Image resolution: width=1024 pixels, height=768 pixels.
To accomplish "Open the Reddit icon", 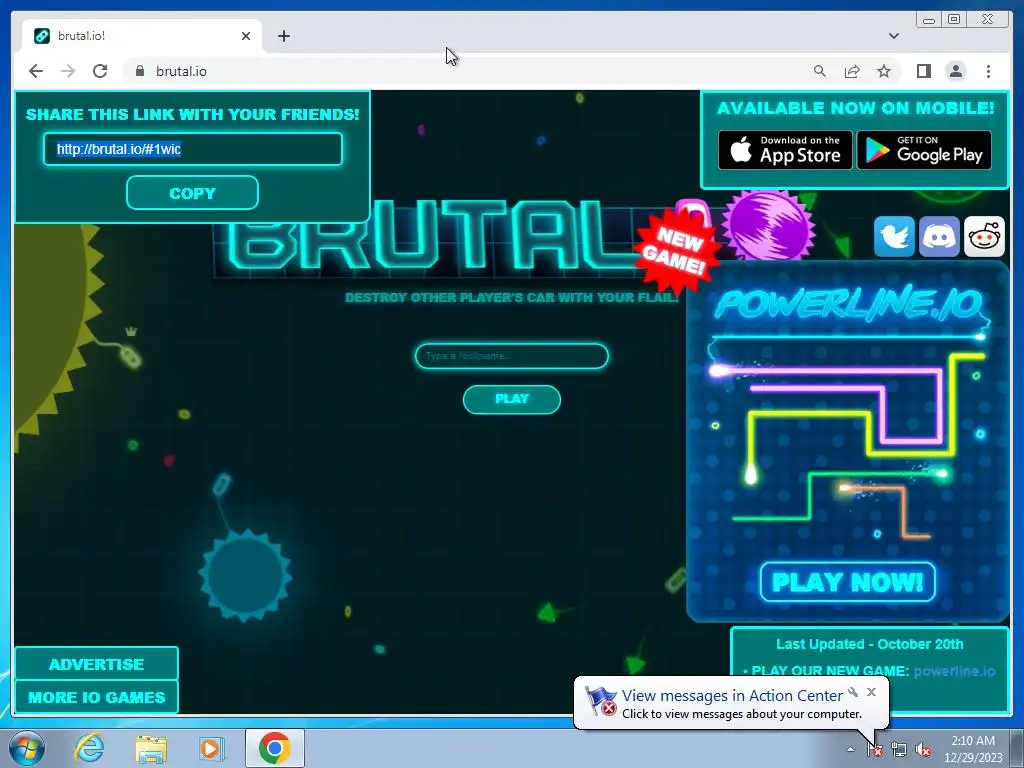I will [984, 236].
